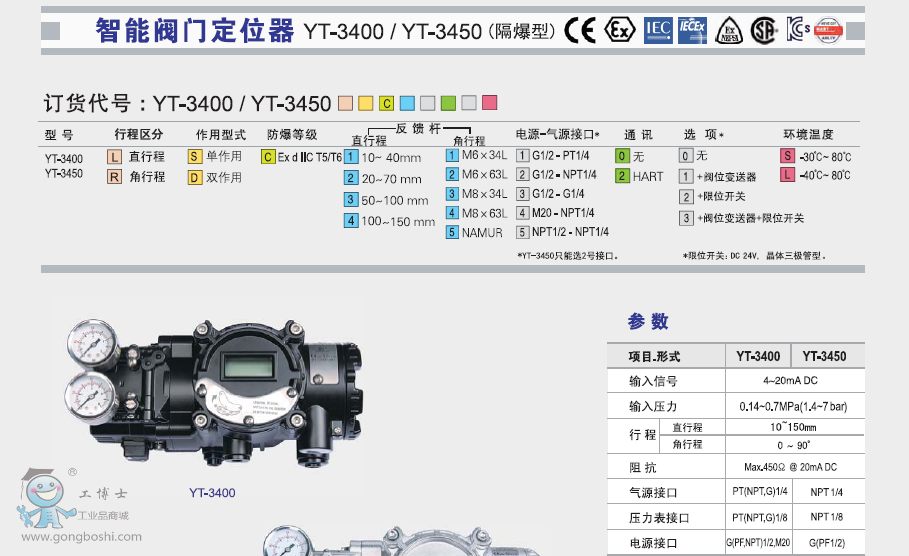Click the peach swatch in the order code
This screenshot has height=556, width=909.
pyautogui.click(x=346, y=103)
